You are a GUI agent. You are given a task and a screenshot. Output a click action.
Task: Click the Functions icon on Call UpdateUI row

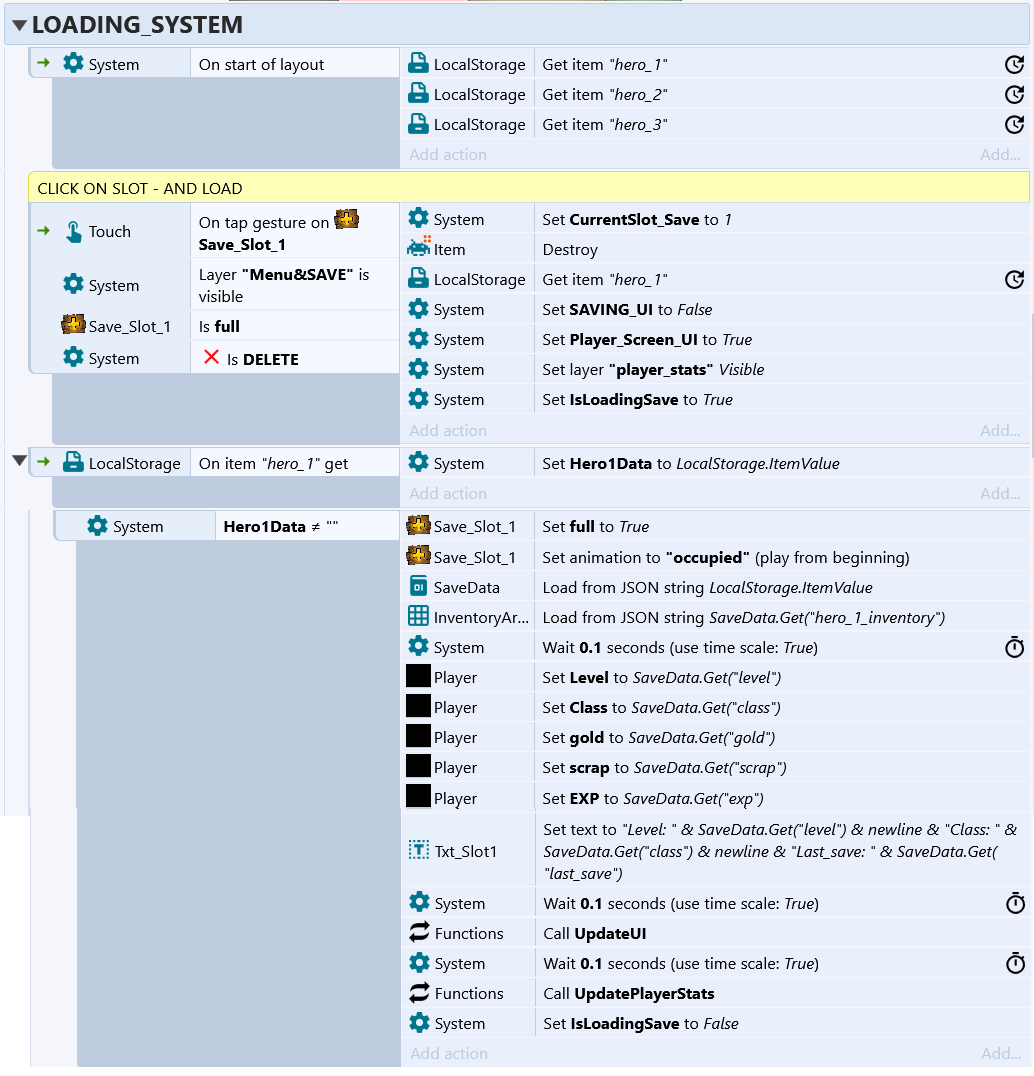click(x=419, y=933)
